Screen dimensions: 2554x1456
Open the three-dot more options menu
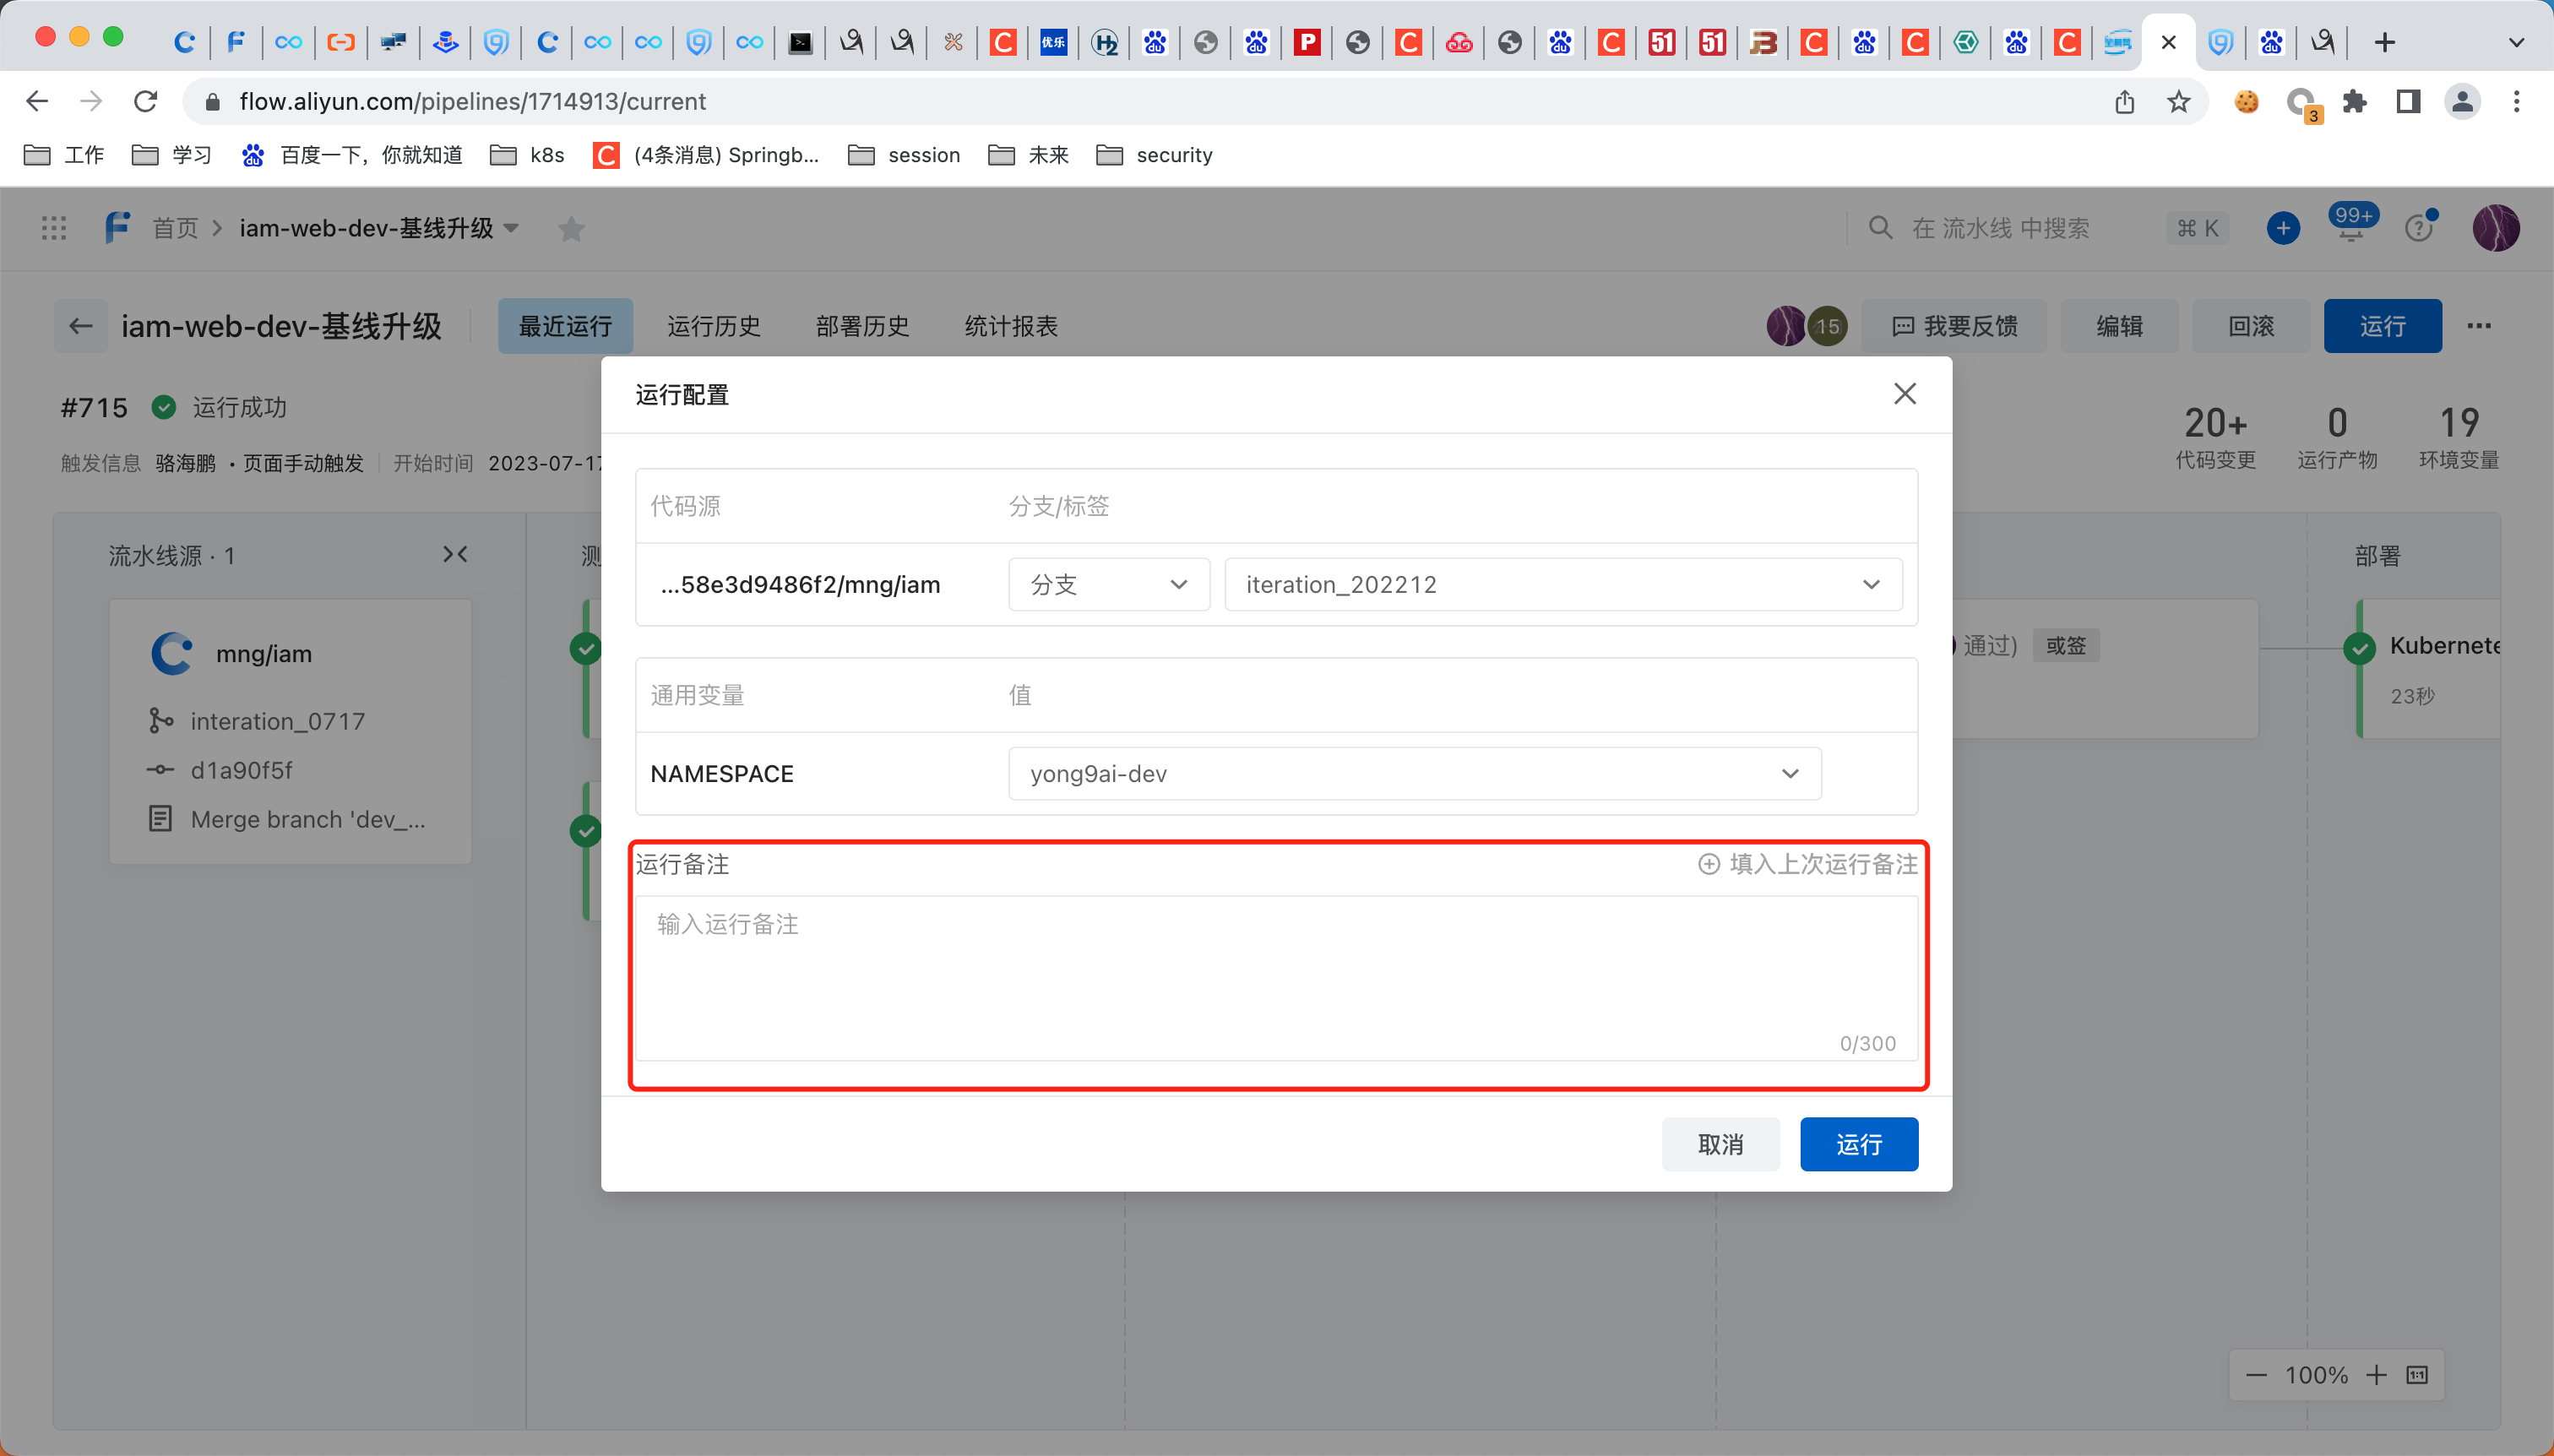coord(2478,326)
